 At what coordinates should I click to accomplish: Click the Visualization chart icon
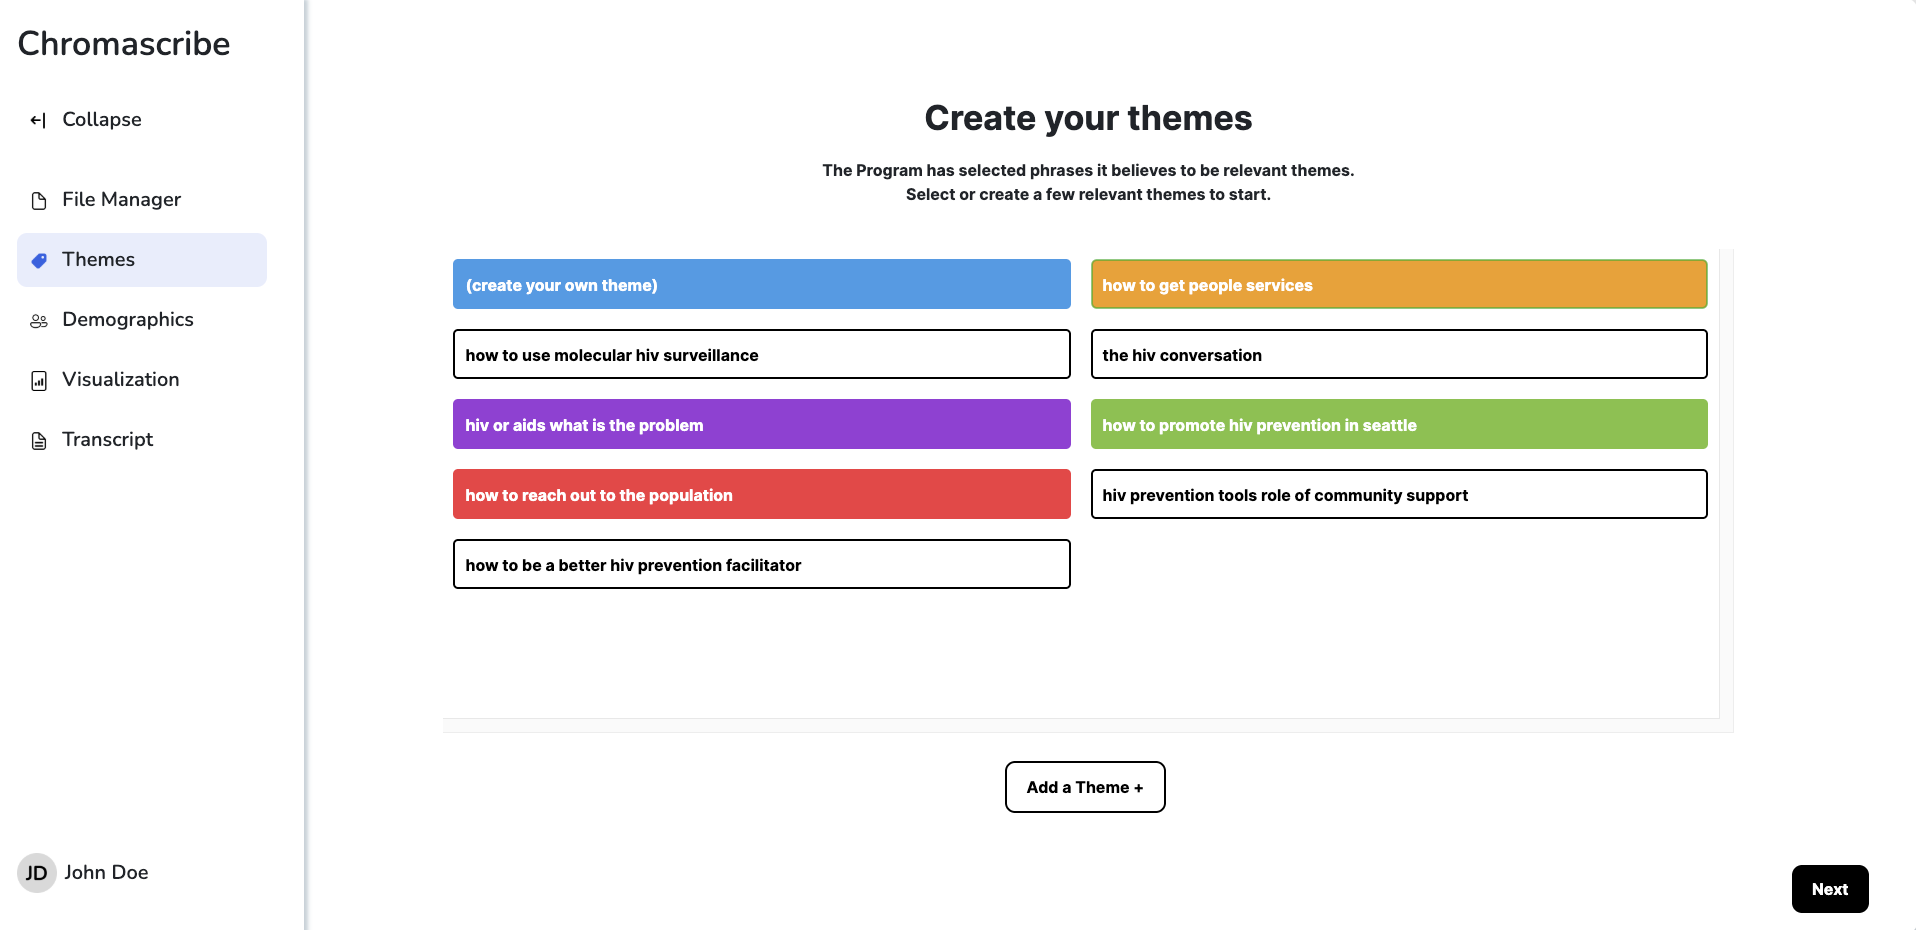click(x=39, y=381)
